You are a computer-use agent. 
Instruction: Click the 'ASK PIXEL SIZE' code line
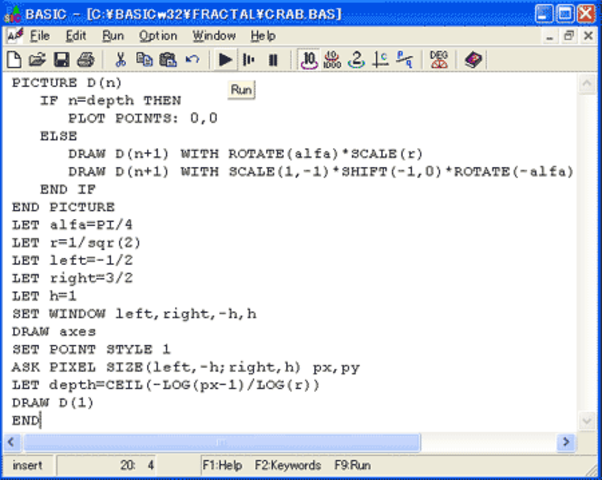point(186,367)
